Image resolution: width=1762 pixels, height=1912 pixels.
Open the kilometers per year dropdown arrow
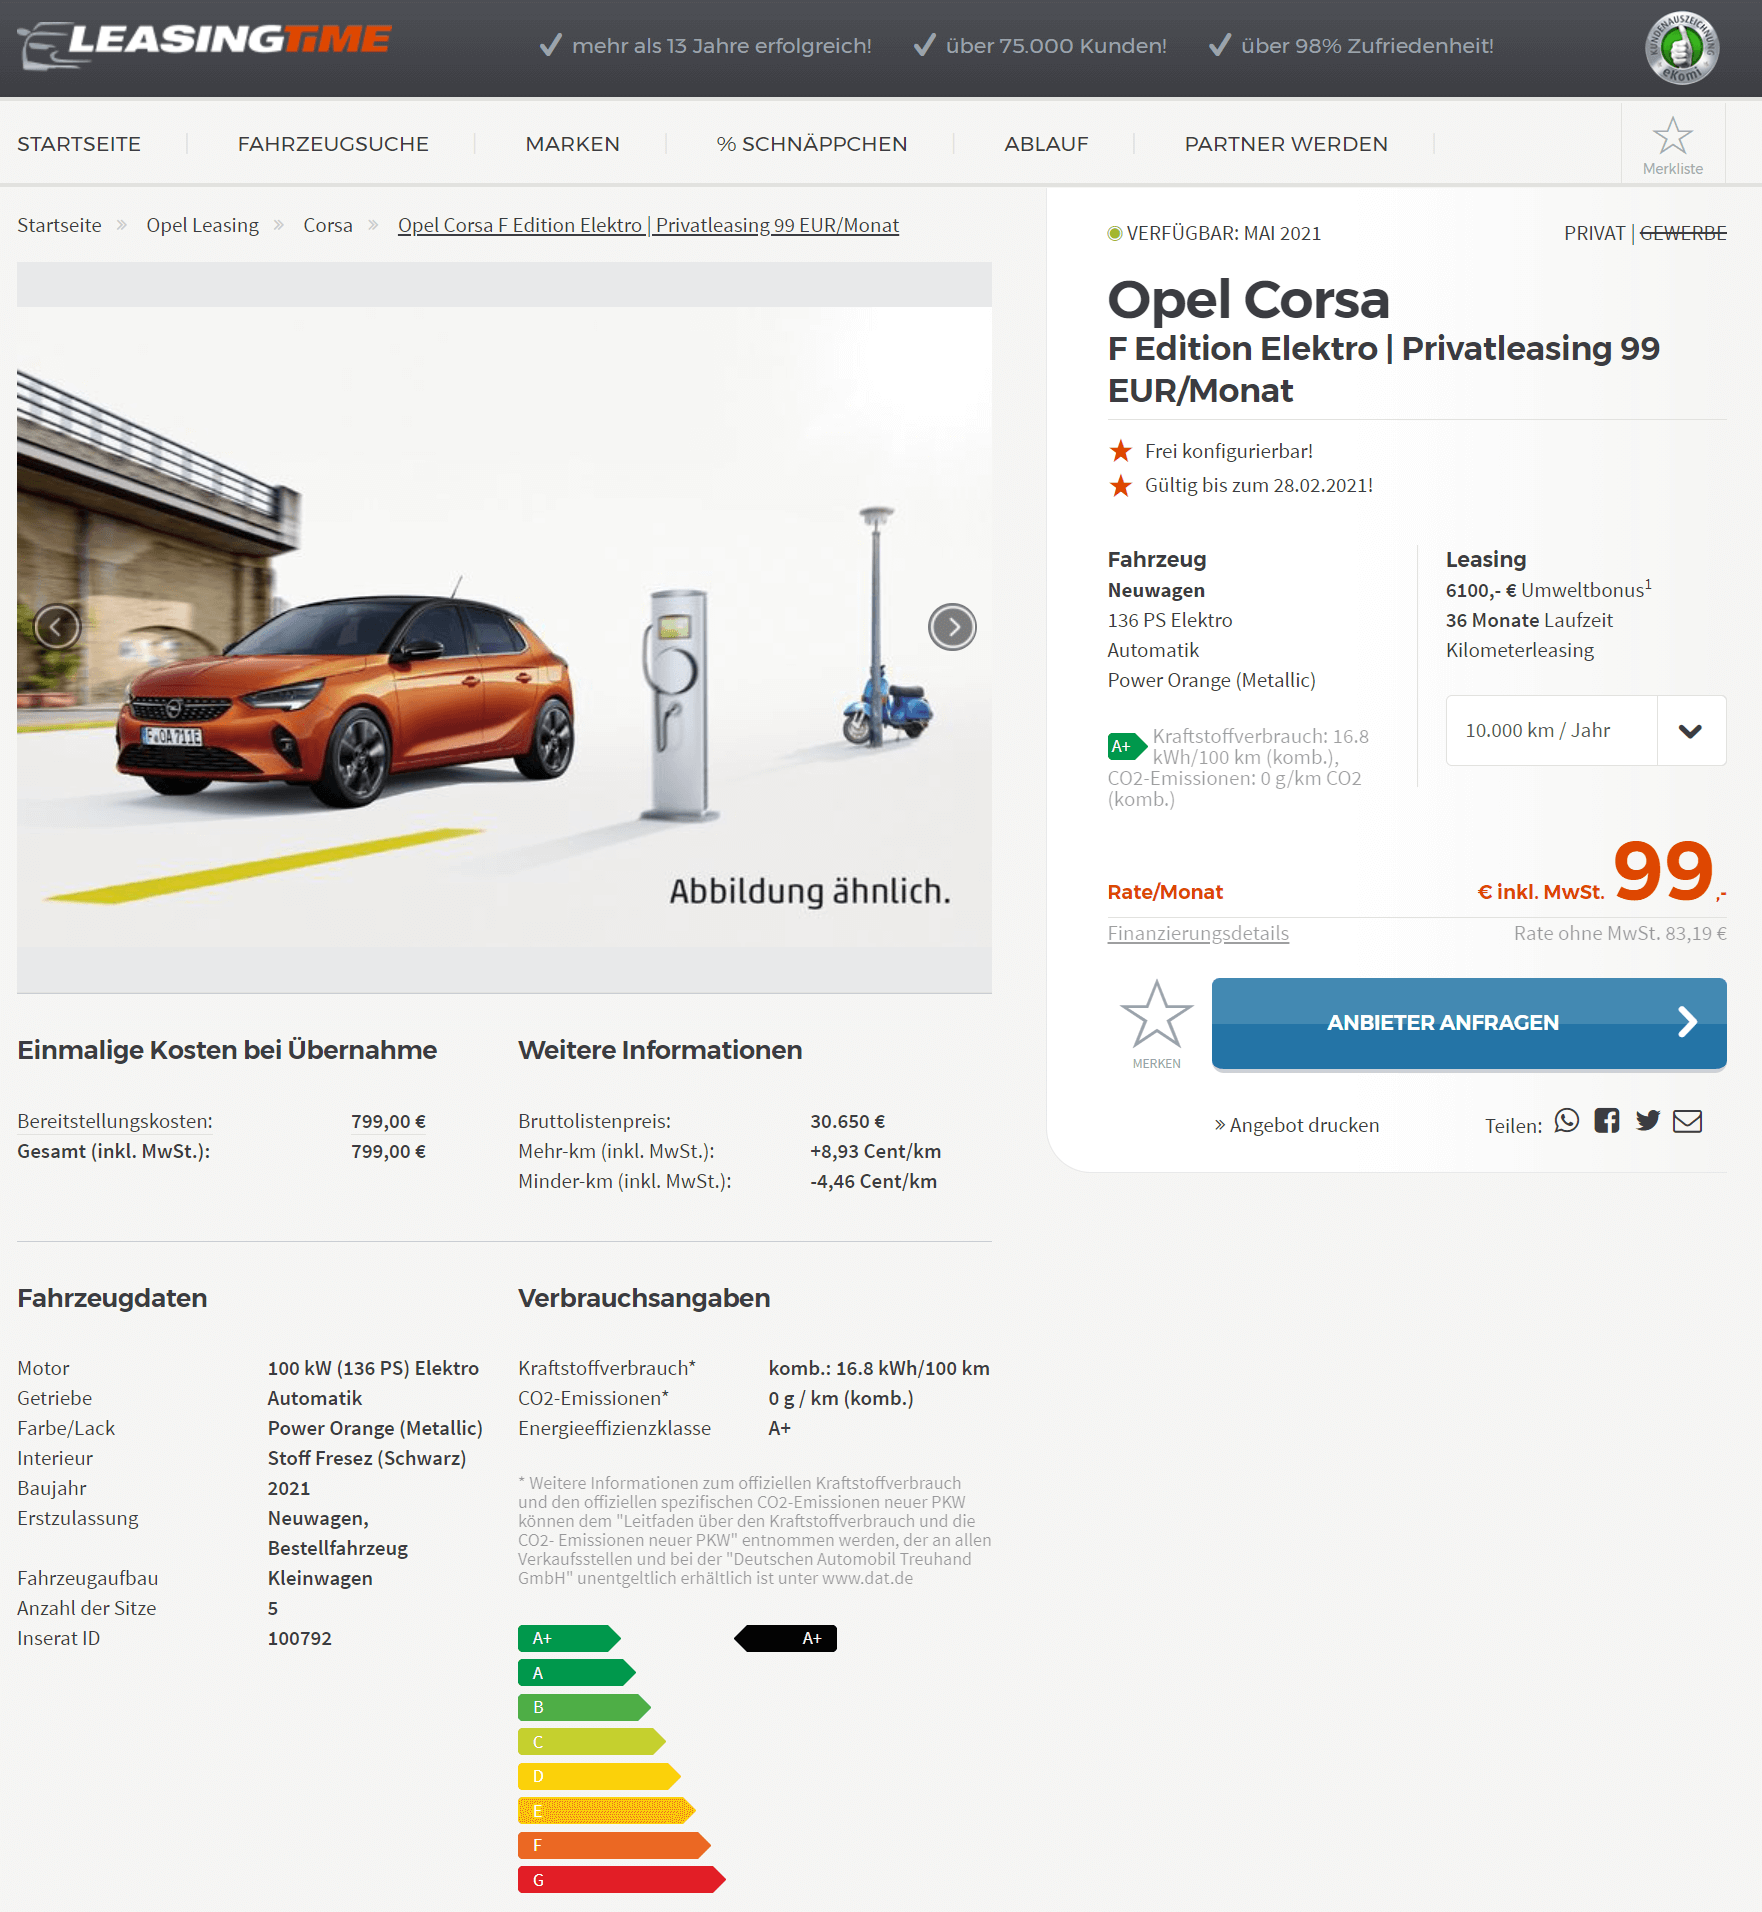click(x=1691, y=731)
